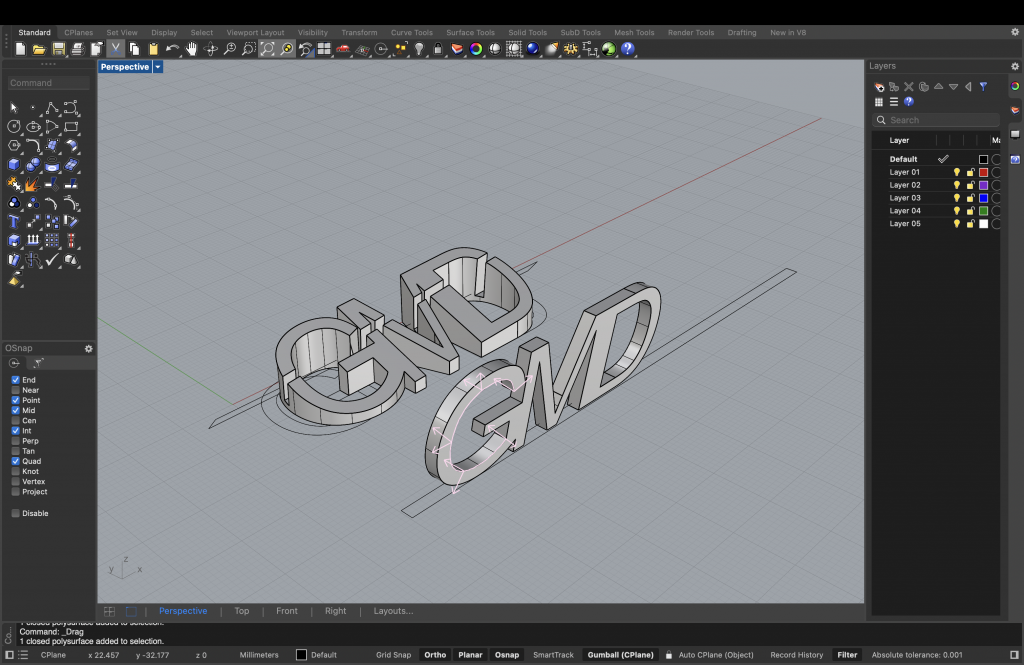Toggle Ortho in the status bar
This screenshot has width=1024, height=665.
coord(435,655)
